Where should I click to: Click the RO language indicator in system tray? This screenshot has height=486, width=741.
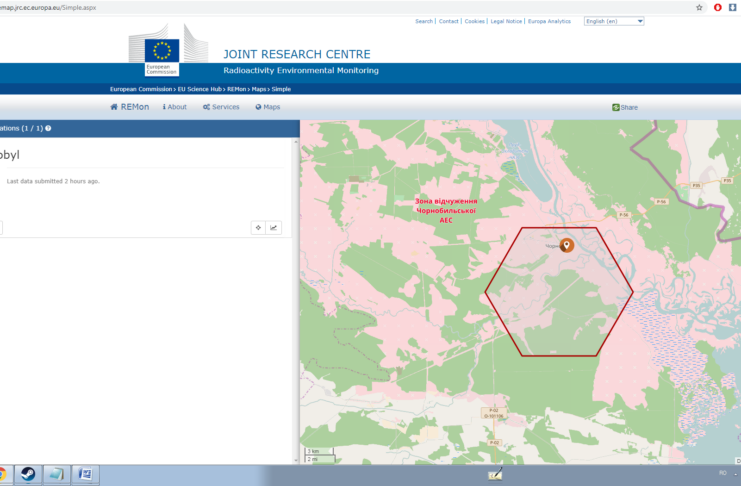(723, 473)
